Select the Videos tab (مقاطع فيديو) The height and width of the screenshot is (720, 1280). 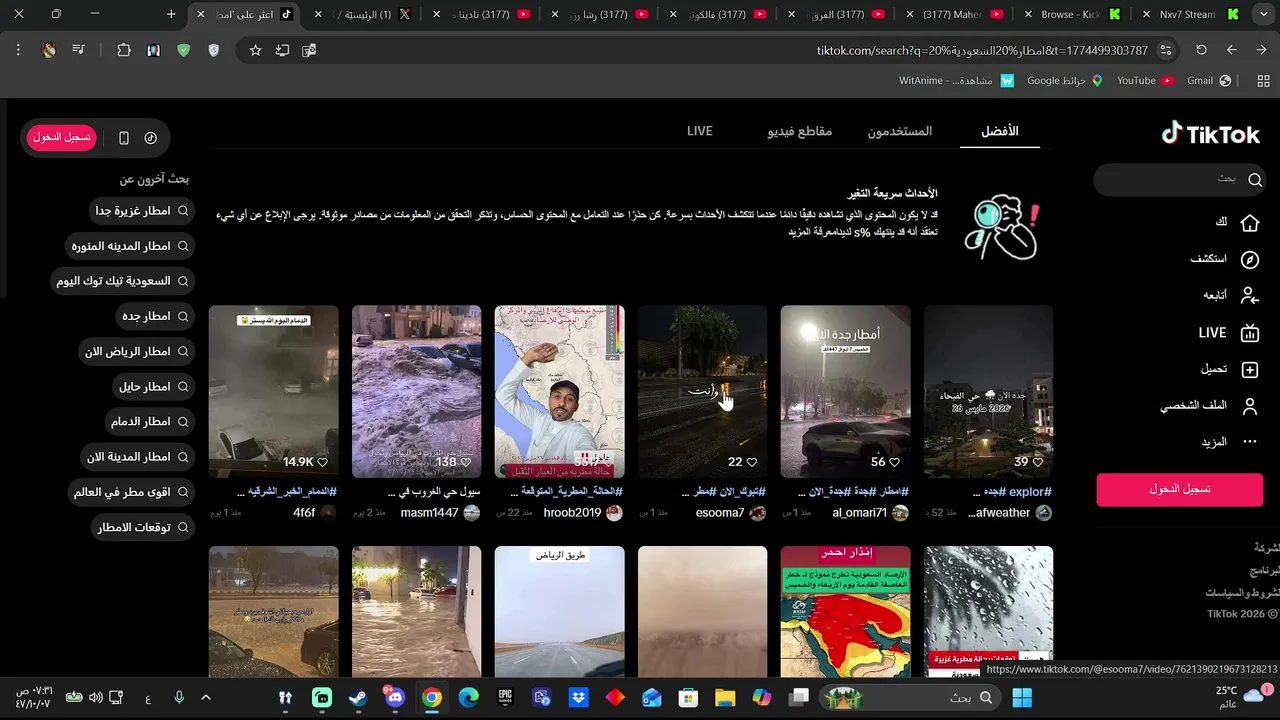point(800,132)
